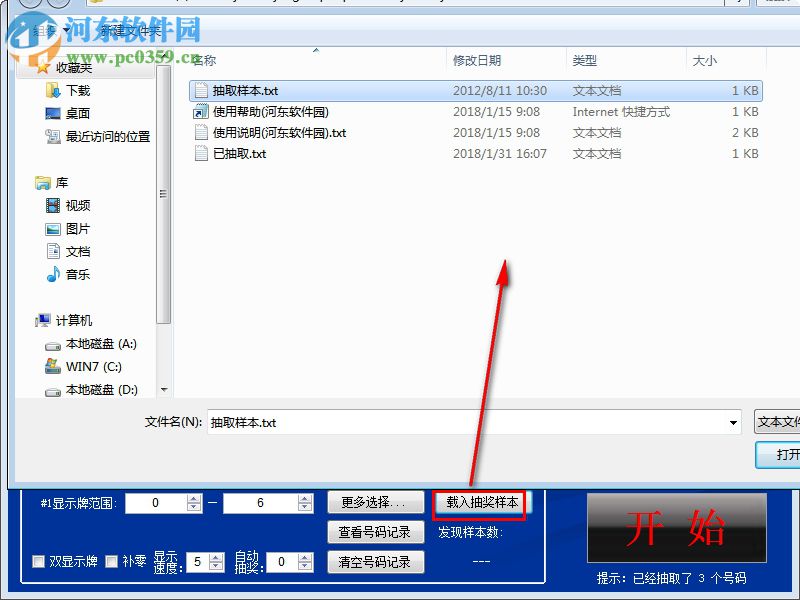
Task: Open the 文件名 combo box dropdown
Action: coord(735,422)
